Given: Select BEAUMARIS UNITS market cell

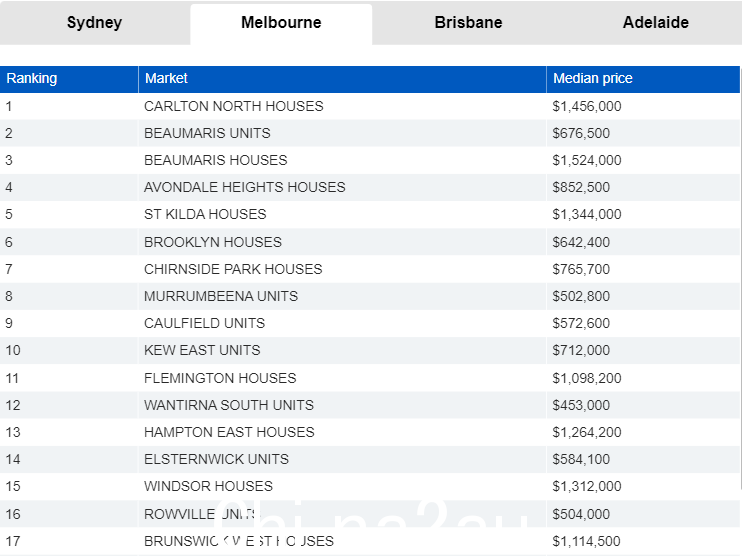Looking at the screenshot, I should click(x=342, y=133).
